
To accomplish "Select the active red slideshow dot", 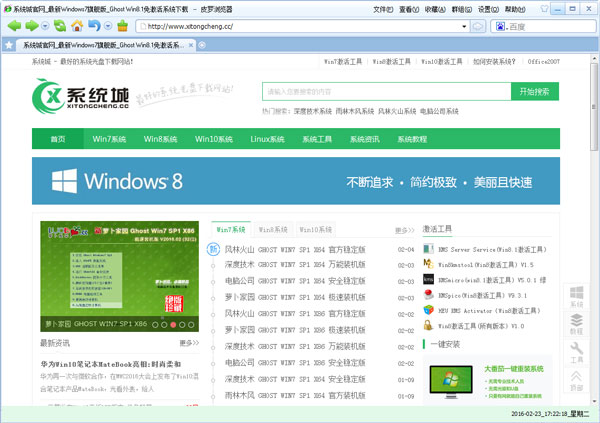I will (x=173, y=325).
